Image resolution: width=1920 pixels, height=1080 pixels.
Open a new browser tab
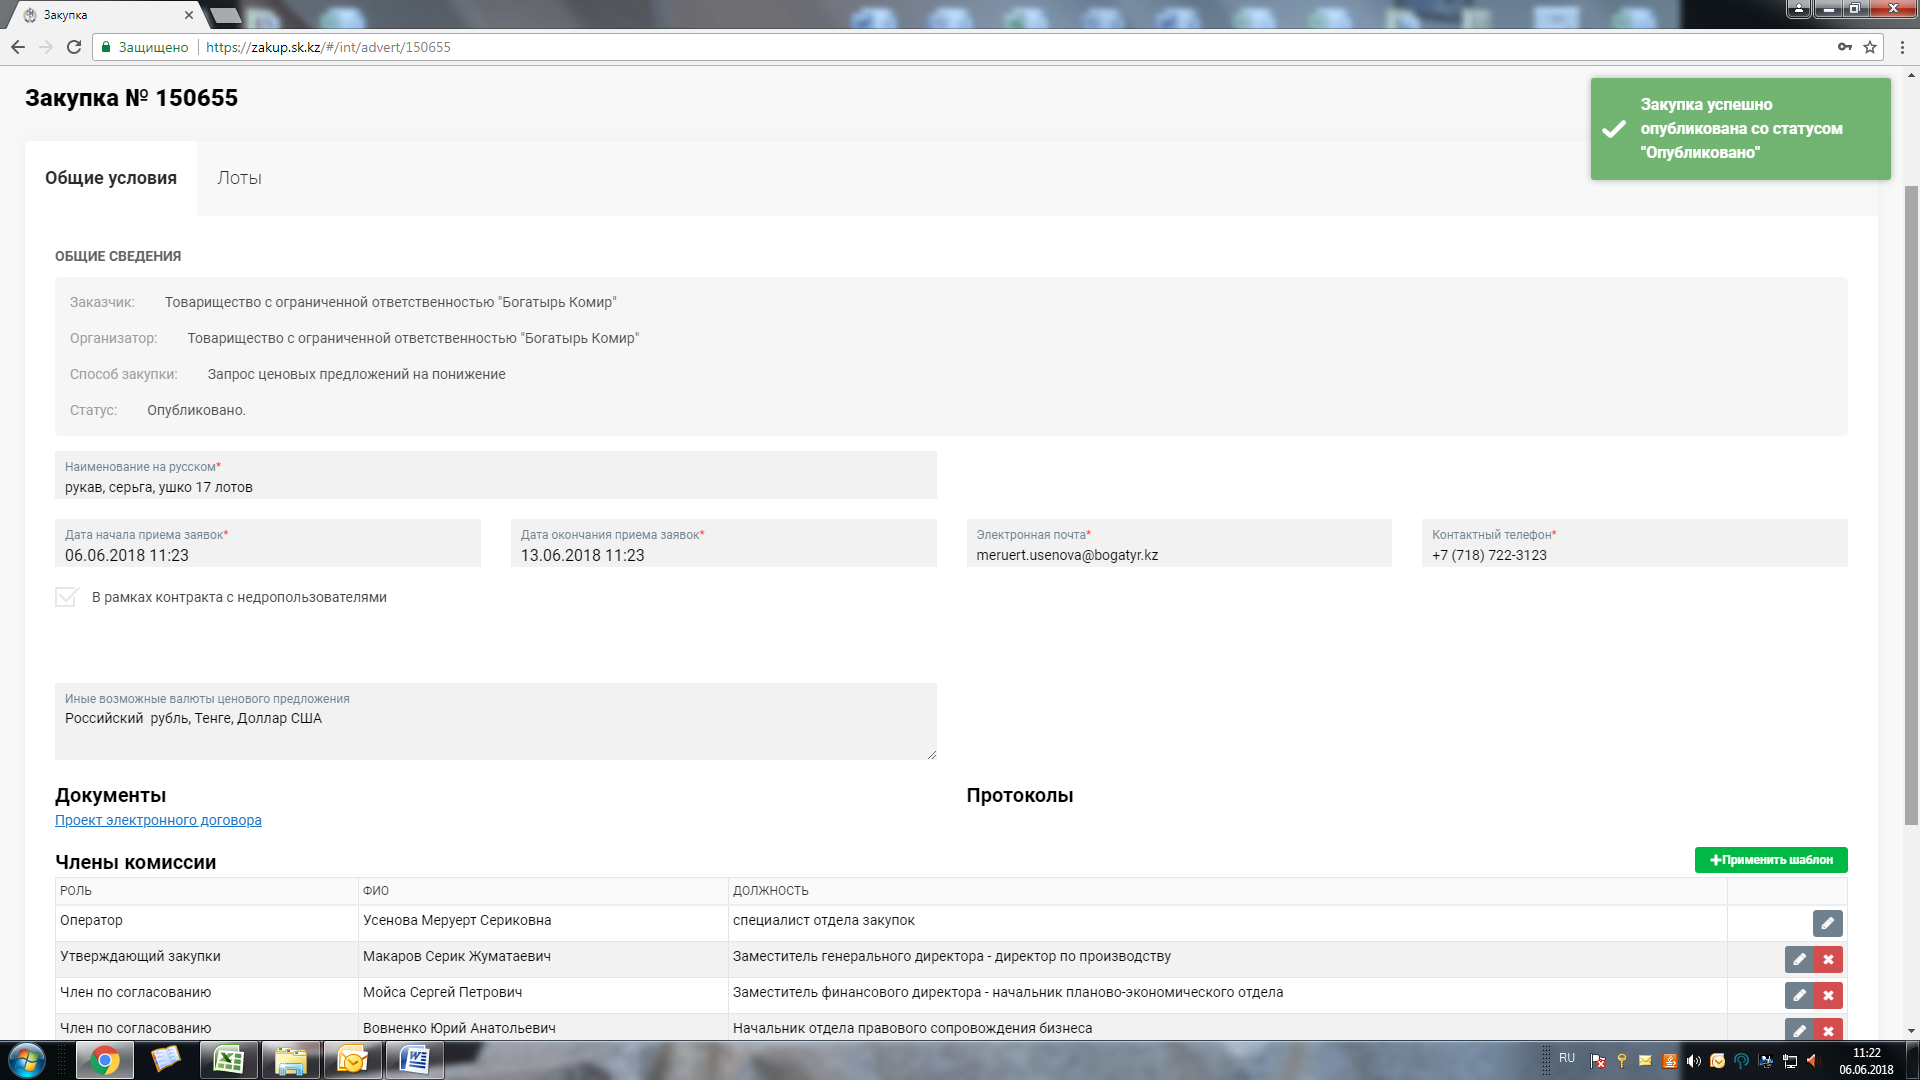pyautogui.click(x=226, y=15)
